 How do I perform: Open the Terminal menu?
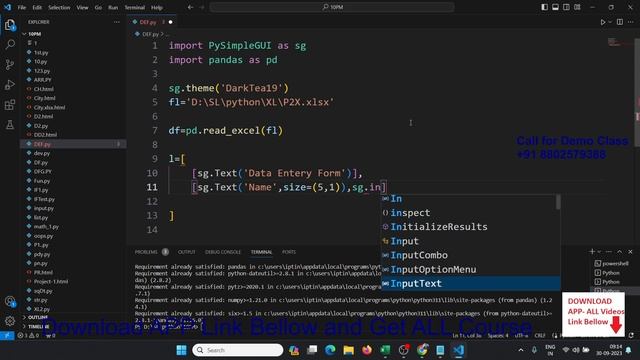[x=135, y=7]
